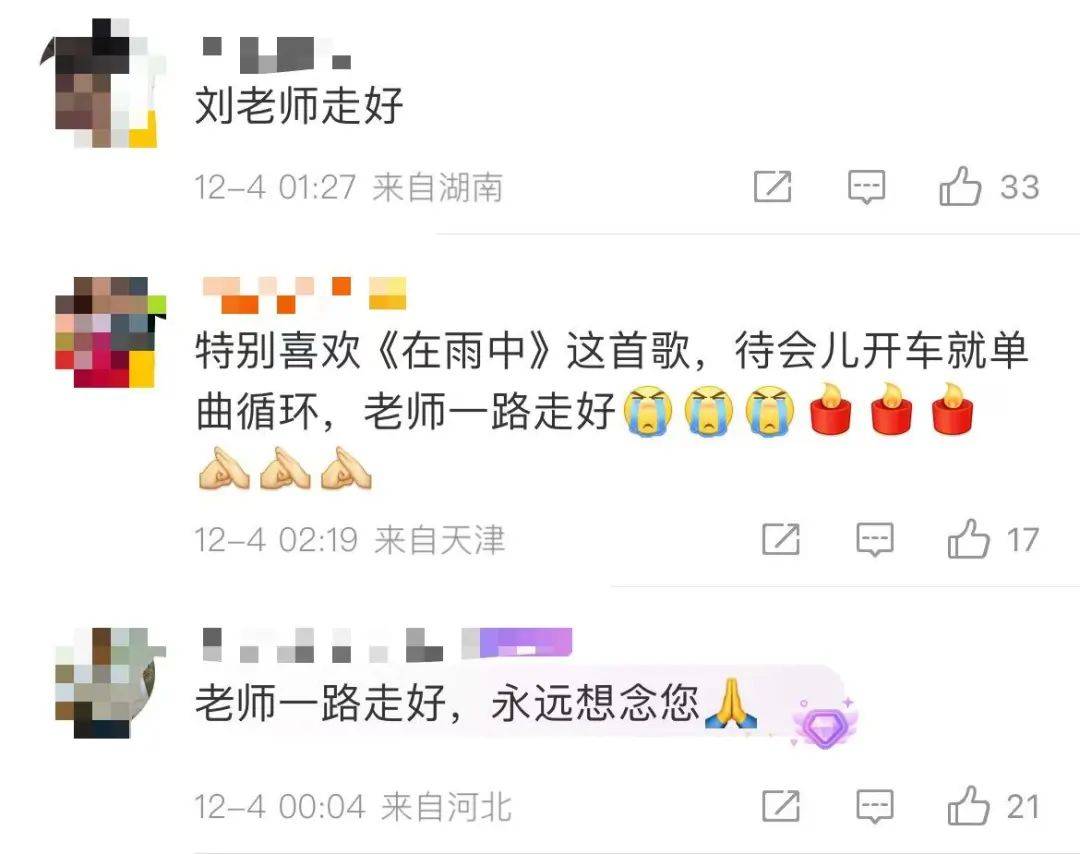Like the 刘老师走好 comment
Viewport: 1080px width, 854px height.
[959, 187]
